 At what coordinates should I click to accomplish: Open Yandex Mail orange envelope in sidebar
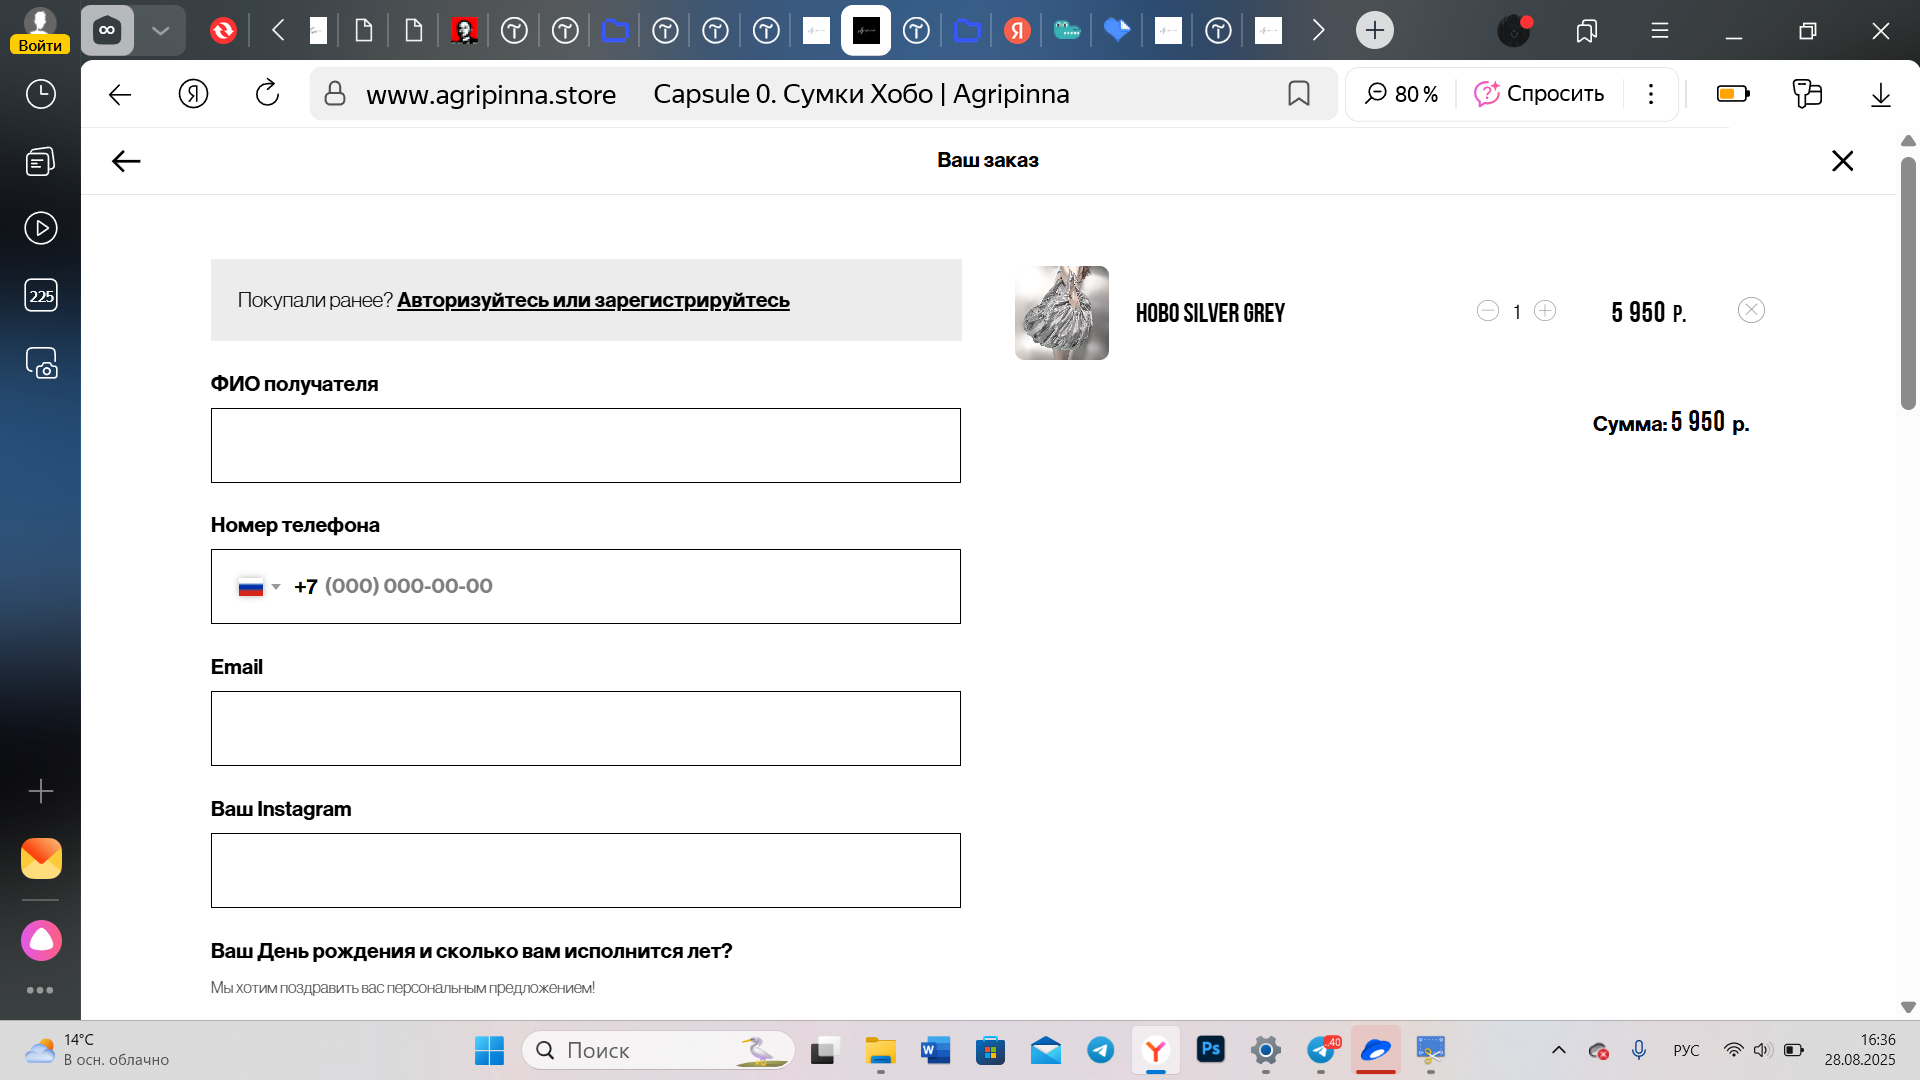41,859
